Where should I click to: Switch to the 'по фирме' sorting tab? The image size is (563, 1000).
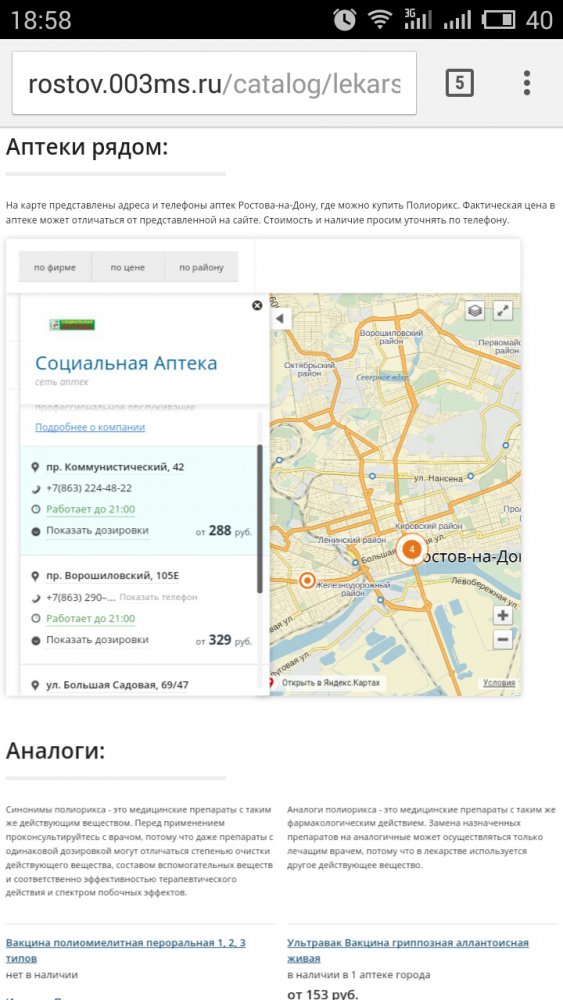click(x=55, y=267)
